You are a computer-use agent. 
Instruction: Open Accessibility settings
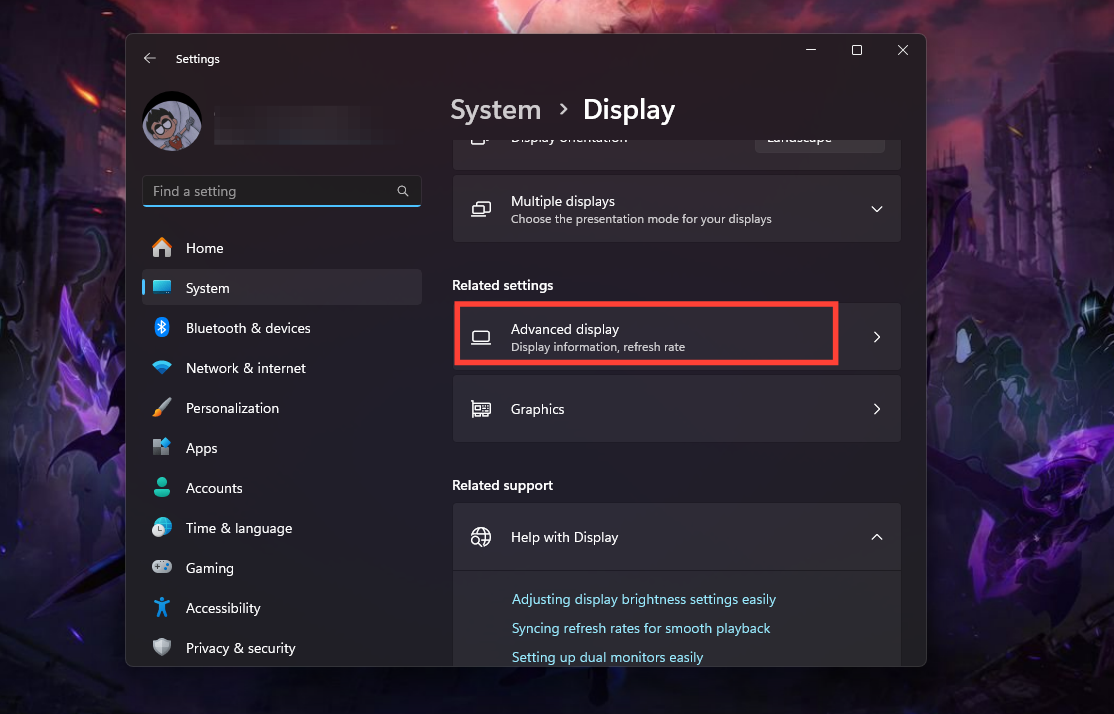[281, 608]
